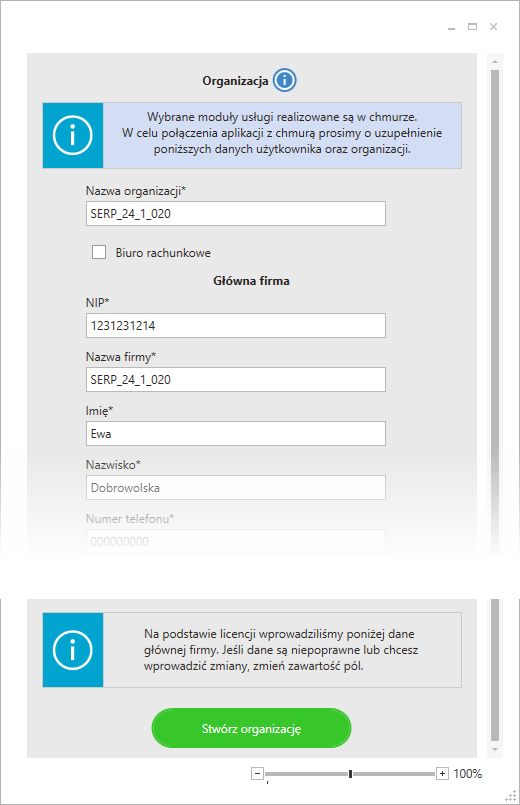520x805 pixels.
Task: Focus the NIP input field
Action: point(236,325)
